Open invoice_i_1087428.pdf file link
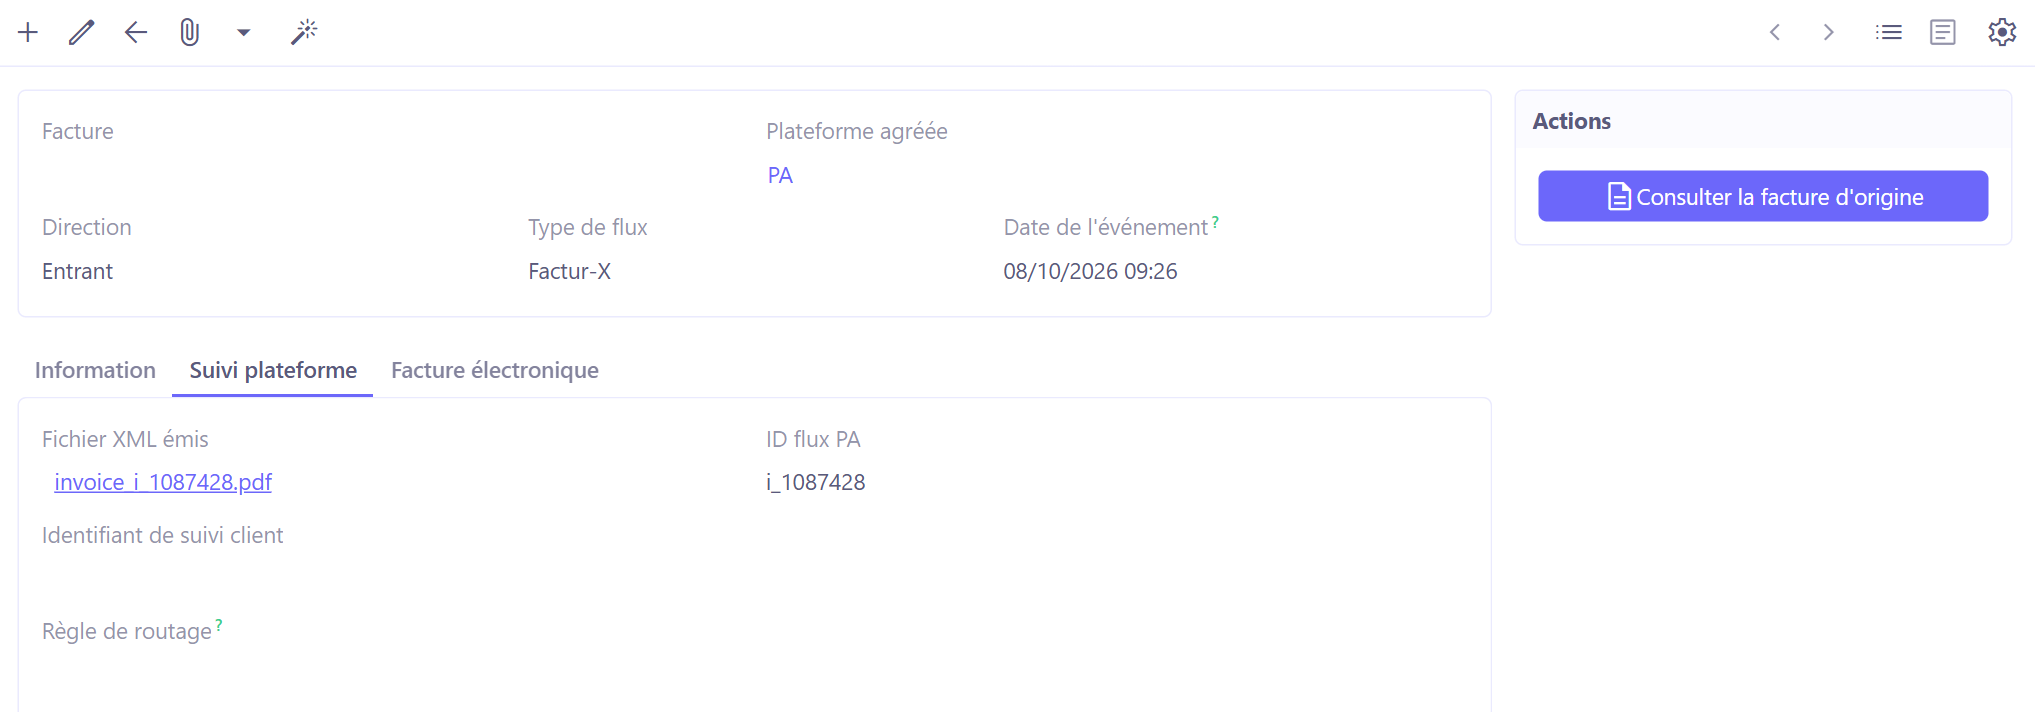Image resolution: width=2035 pixels, height=712 pixels. tap(163, 482)
